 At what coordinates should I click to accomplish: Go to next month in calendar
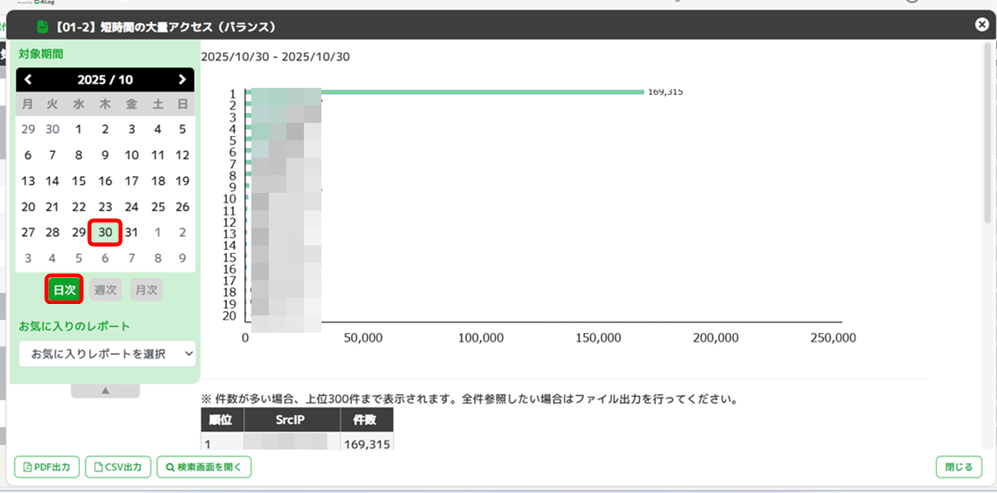click(182, 80)
